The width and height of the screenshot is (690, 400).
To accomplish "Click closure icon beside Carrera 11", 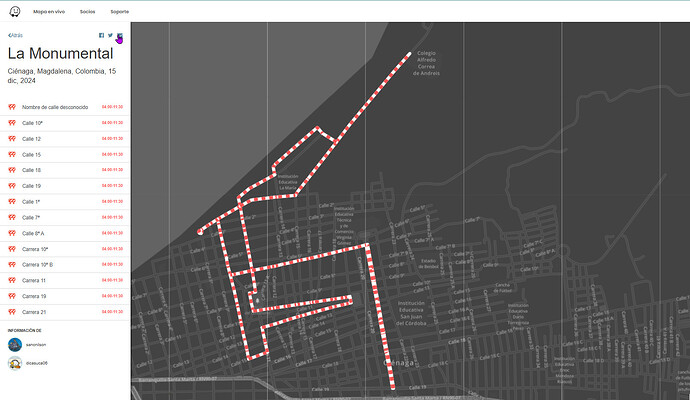I will (x=12, y=281).
